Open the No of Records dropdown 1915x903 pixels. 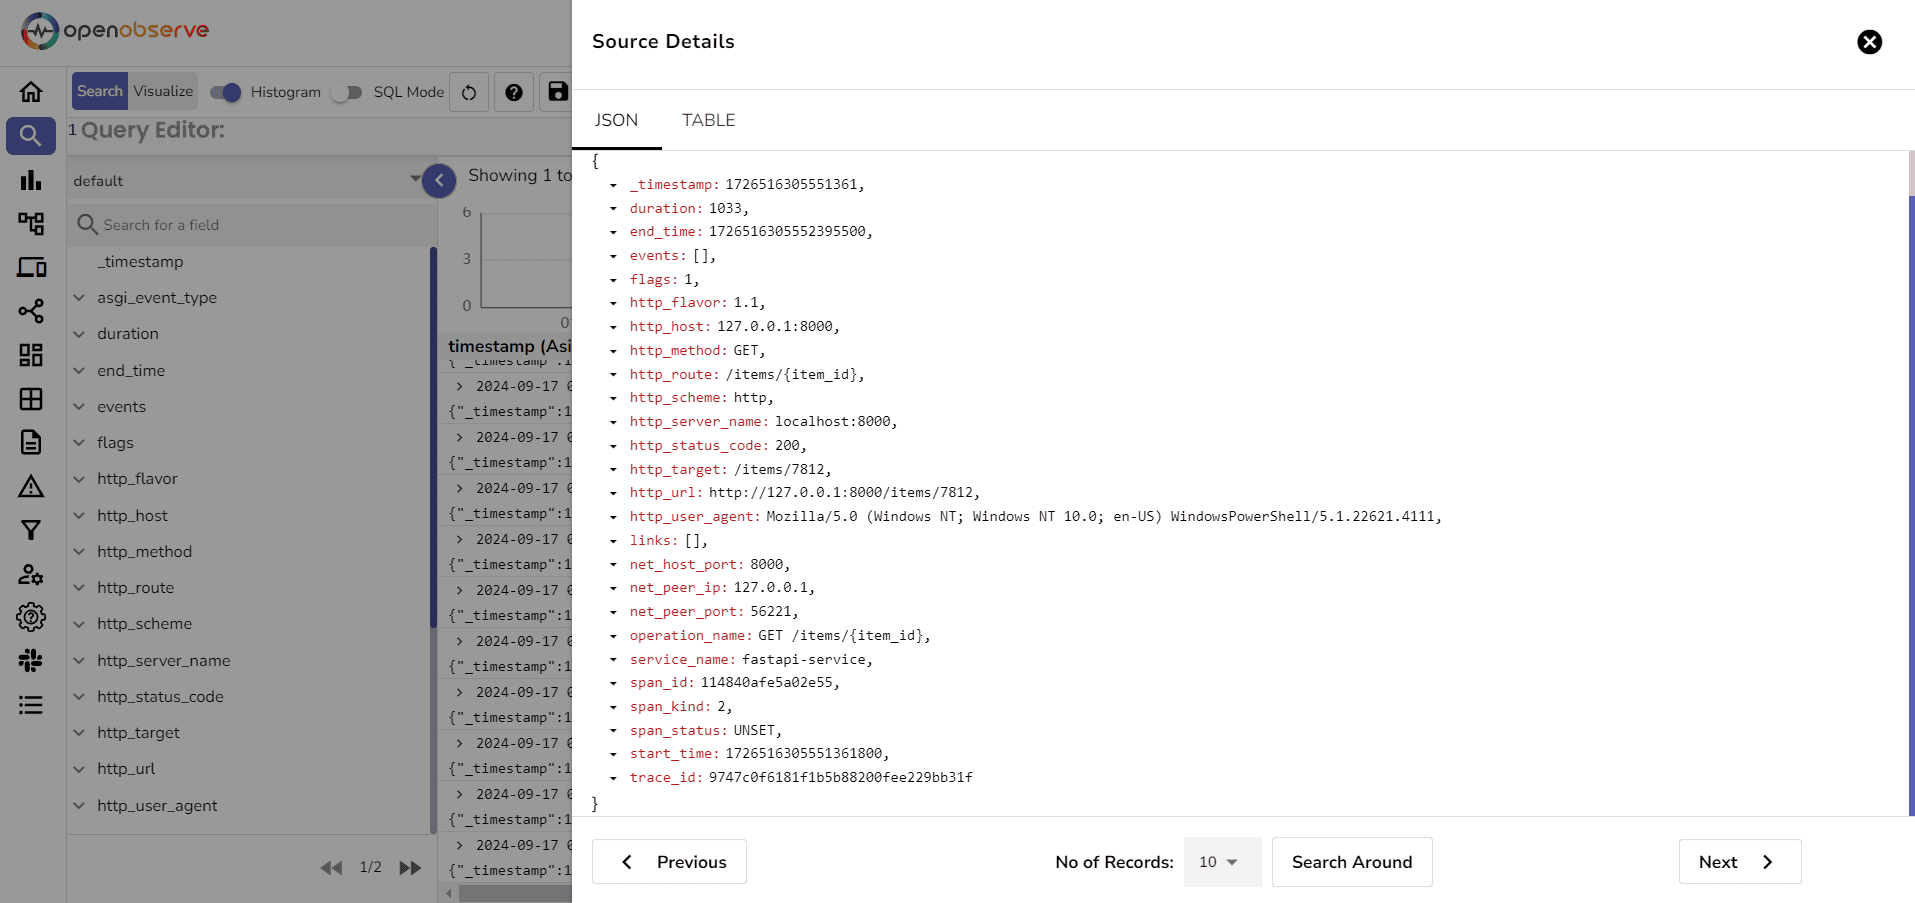[x=1221, y=861]
